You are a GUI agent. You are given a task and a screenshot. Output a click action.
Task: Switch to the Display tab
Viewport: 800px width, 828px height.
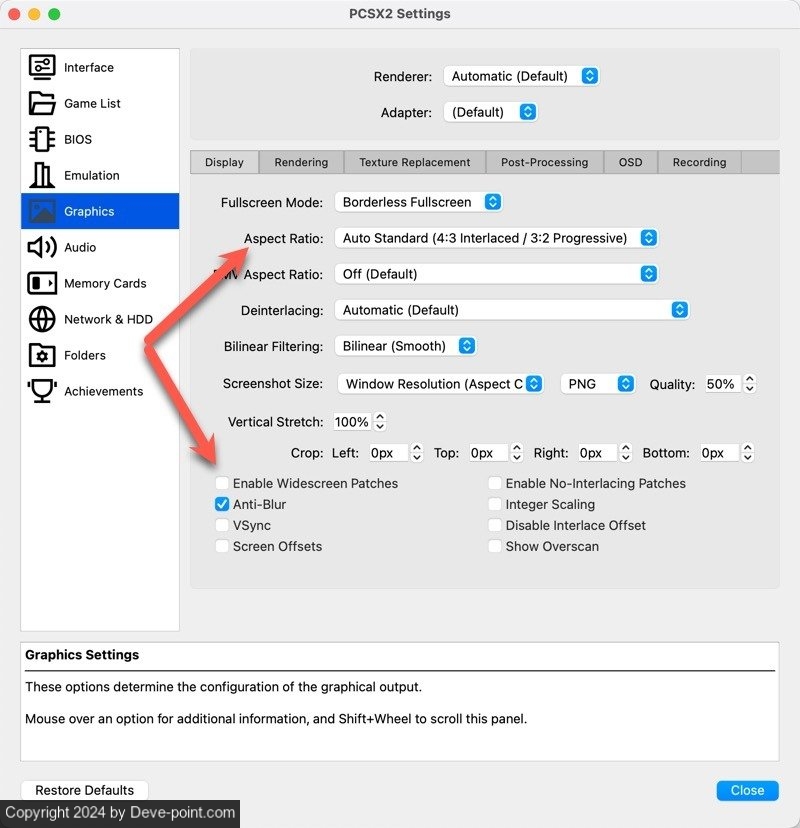[224, 162]
